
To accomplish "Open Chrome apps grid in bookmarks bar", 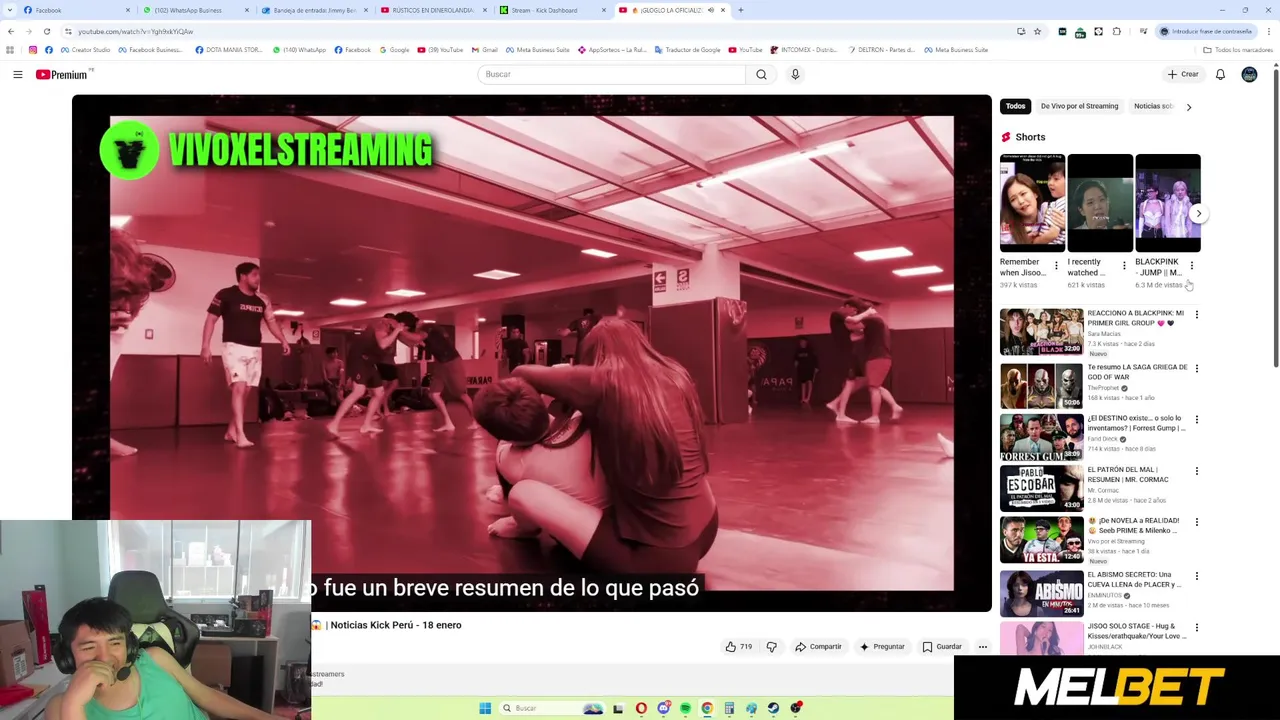I will click(x=10, y=50).
